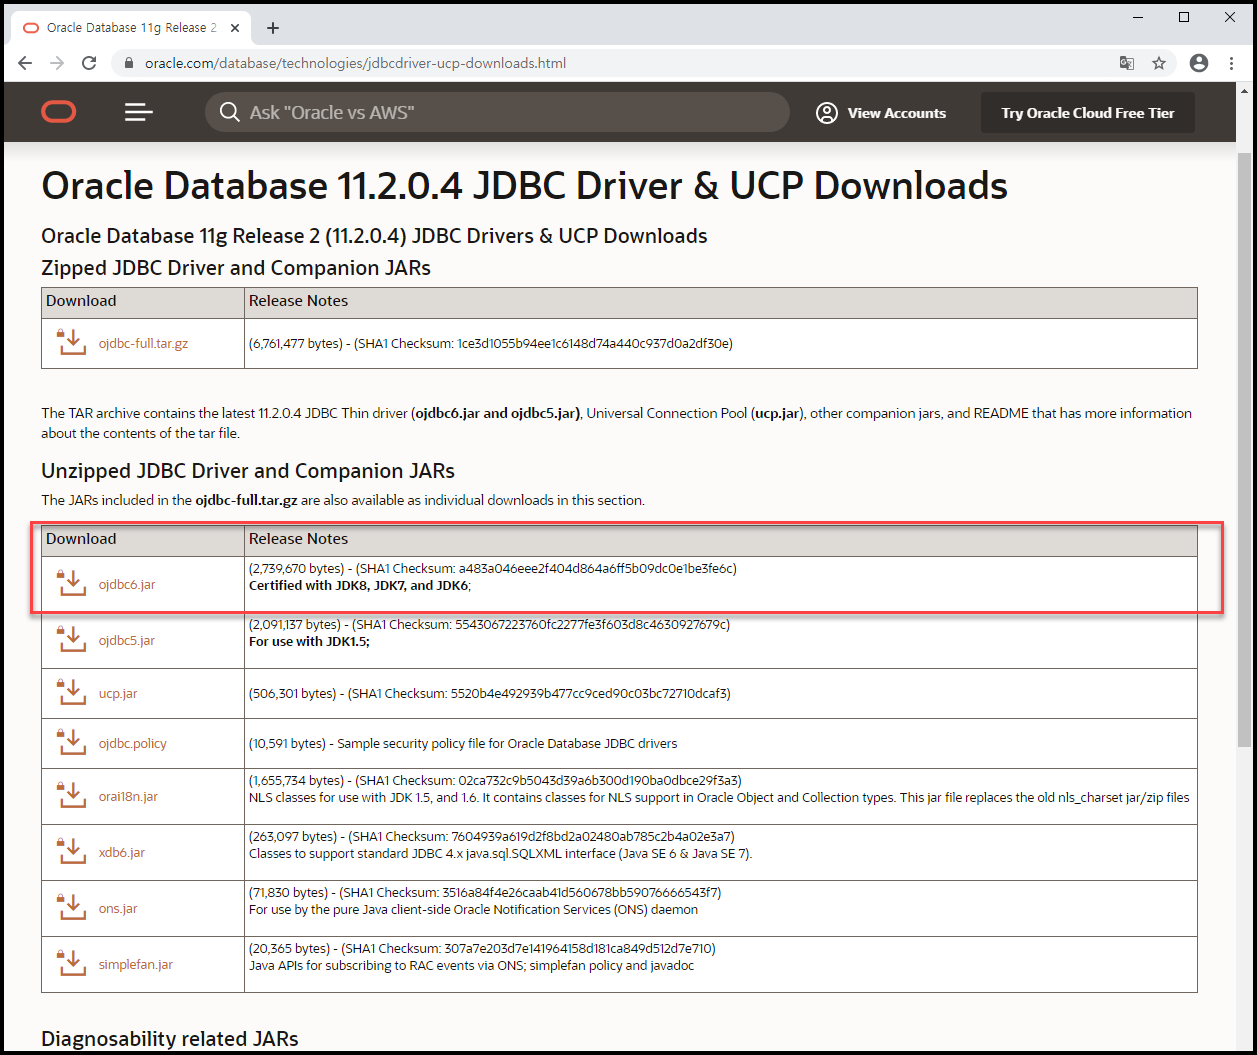Click download icon for ojdbc-full.tar.gz
1257x1055 pixels.
click(x=71, y=343)
